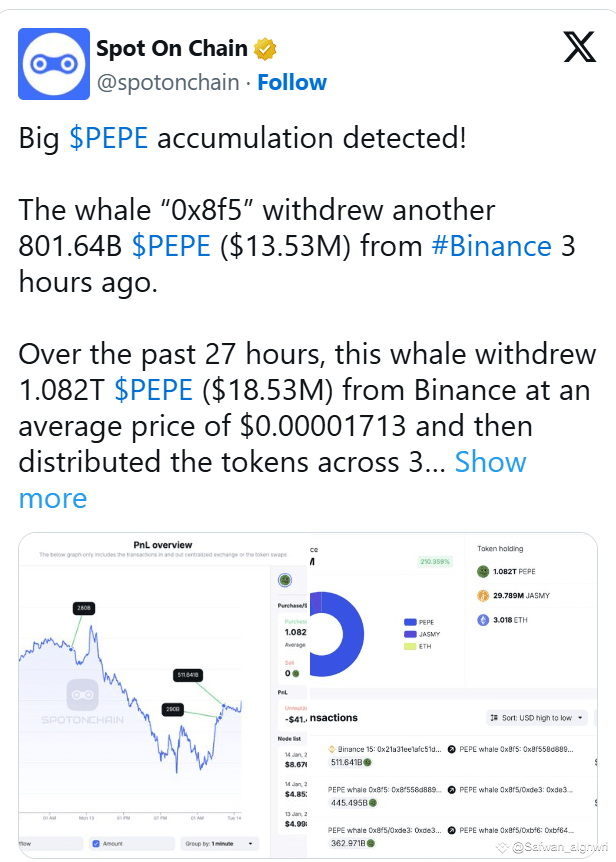The width and height of the screenshot is (616, 862).
Task: Click the Spot On Chain profile avatar
Action: (x=54, y=64)
